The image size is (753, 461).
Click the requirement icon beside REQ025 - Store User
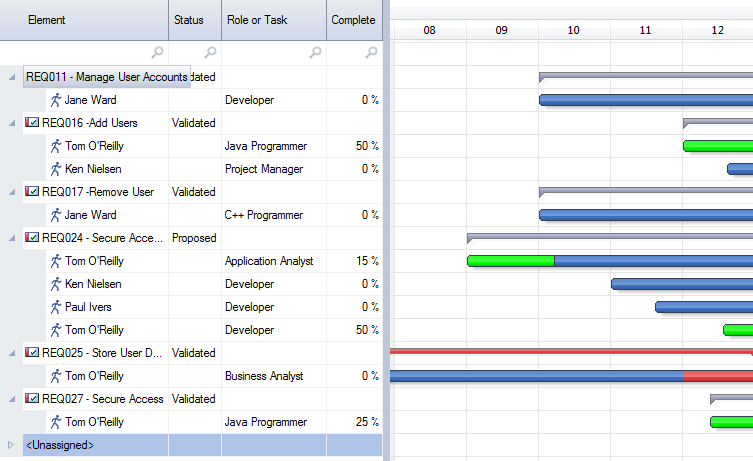pyautogui.click(x=32, y=353)
